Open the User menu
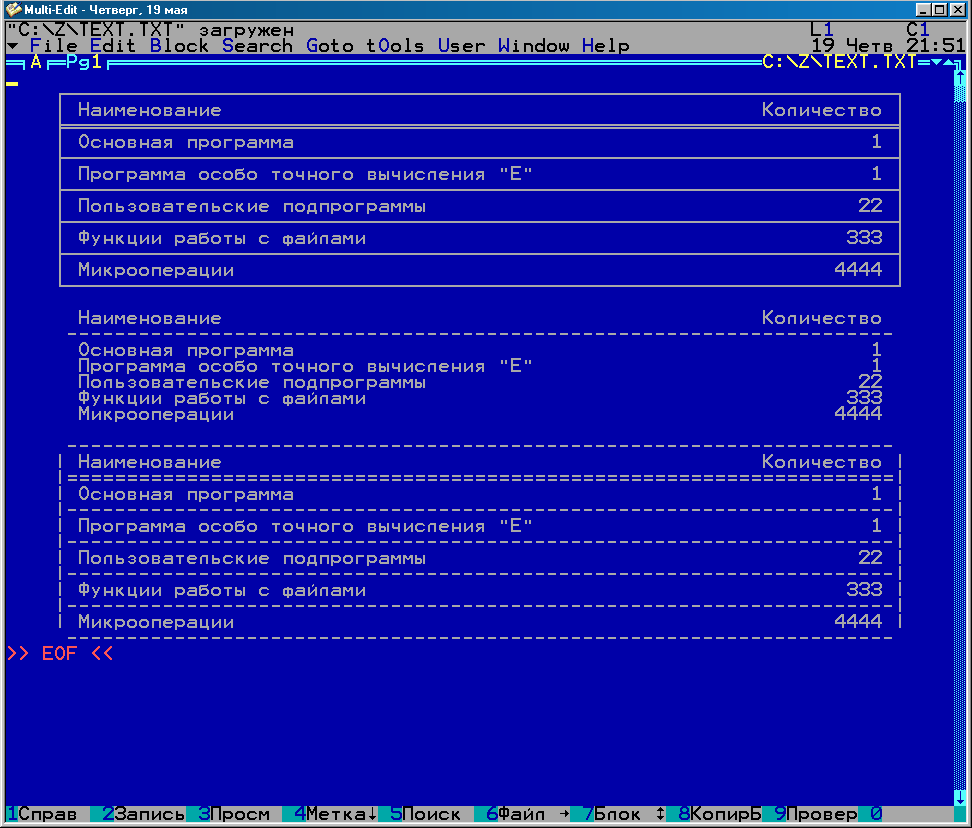This screenshot has height=828, width=972. [x=461, y=46]
